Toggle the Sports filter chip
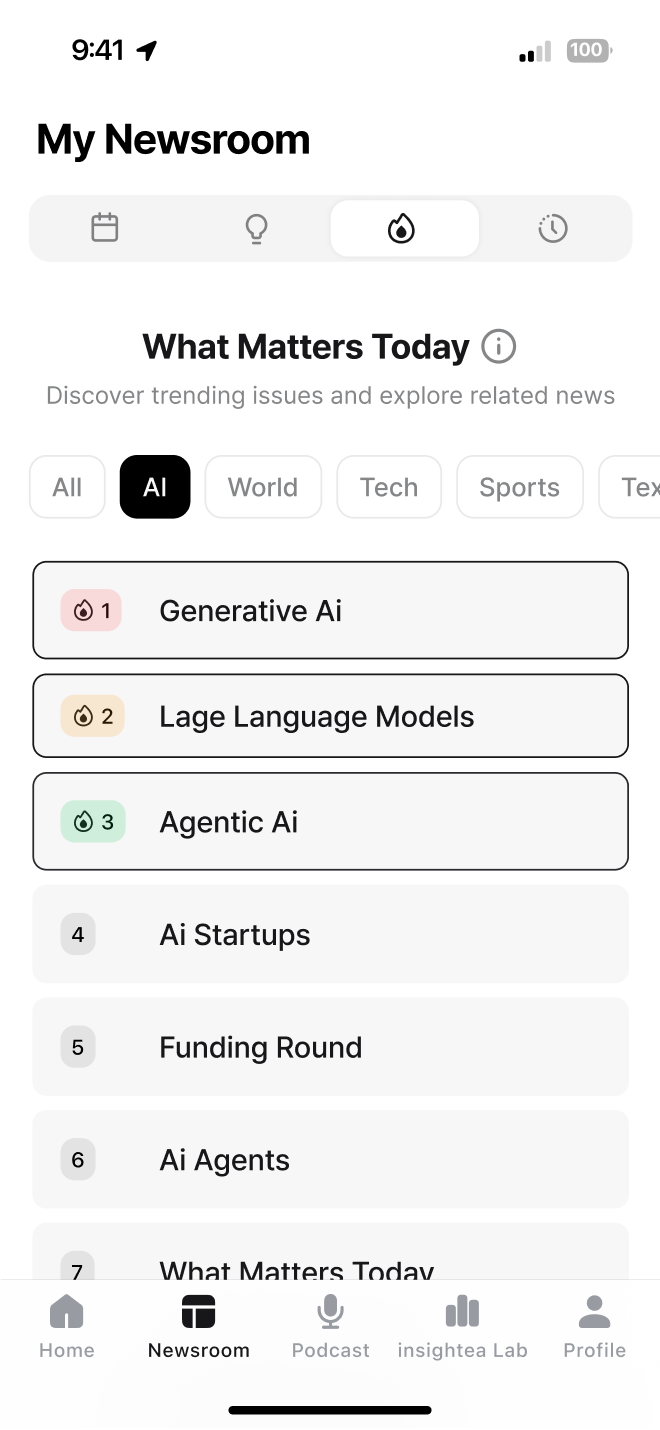Image resolution: width=660 pixels, height=1430 pixels. pos(519,487)
